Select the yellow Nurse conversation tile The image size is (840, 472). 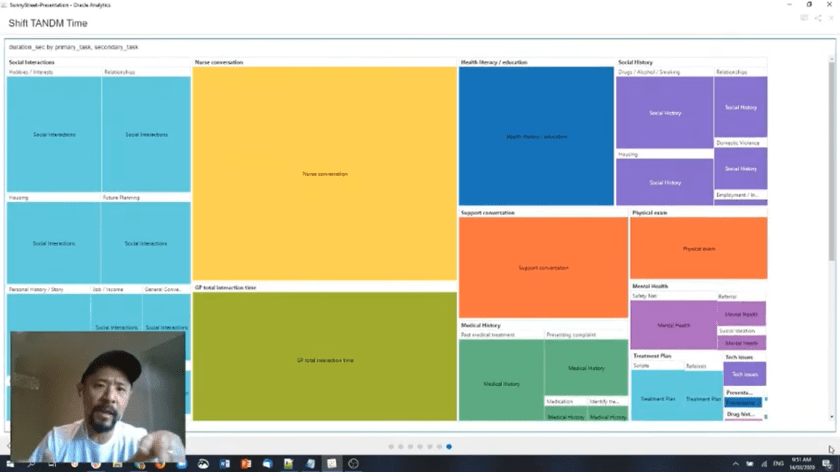tap(324, 174)
